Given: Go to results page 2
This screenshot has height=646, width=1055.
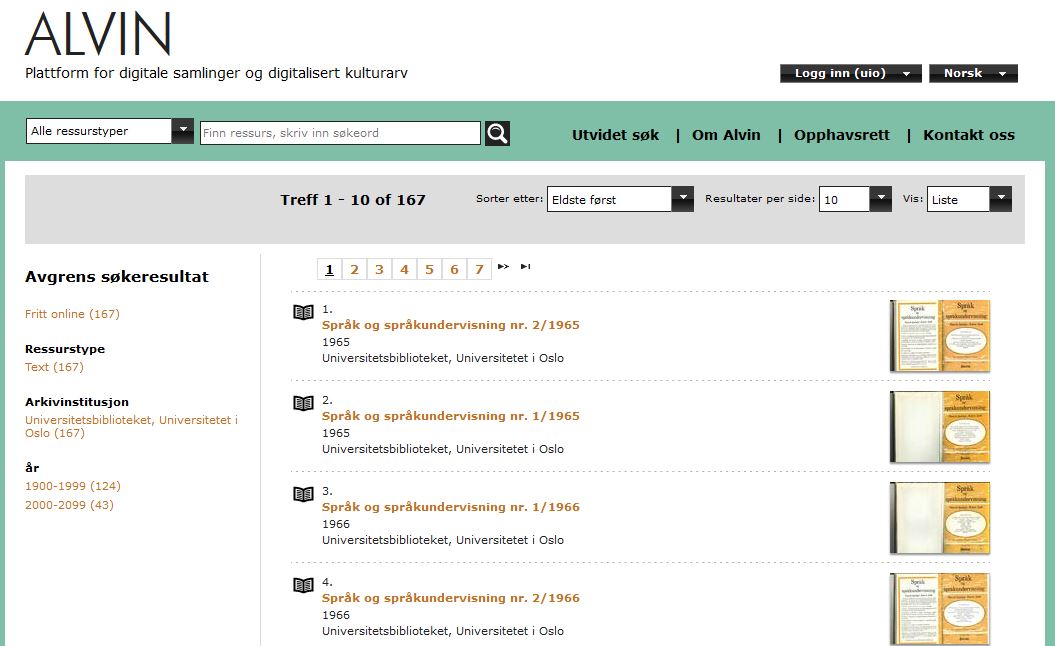Looking at the screenshot, I should (355, 269).
